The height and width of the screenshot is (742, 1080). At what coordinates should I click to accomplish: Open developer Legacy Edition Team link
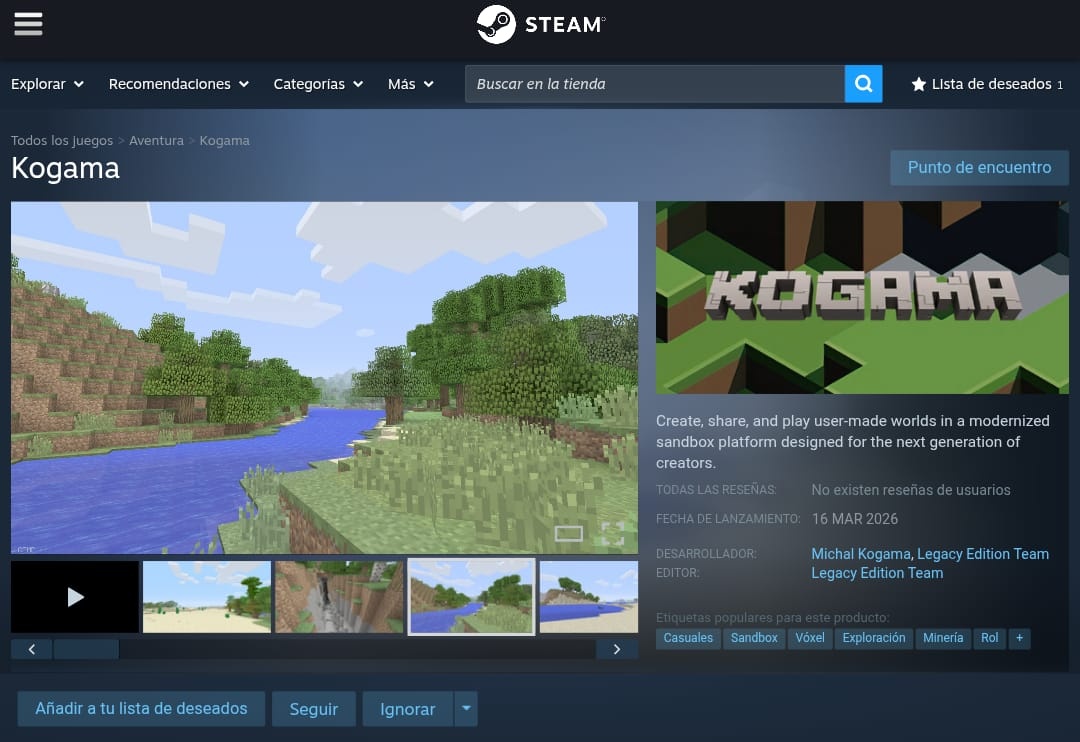983,554
